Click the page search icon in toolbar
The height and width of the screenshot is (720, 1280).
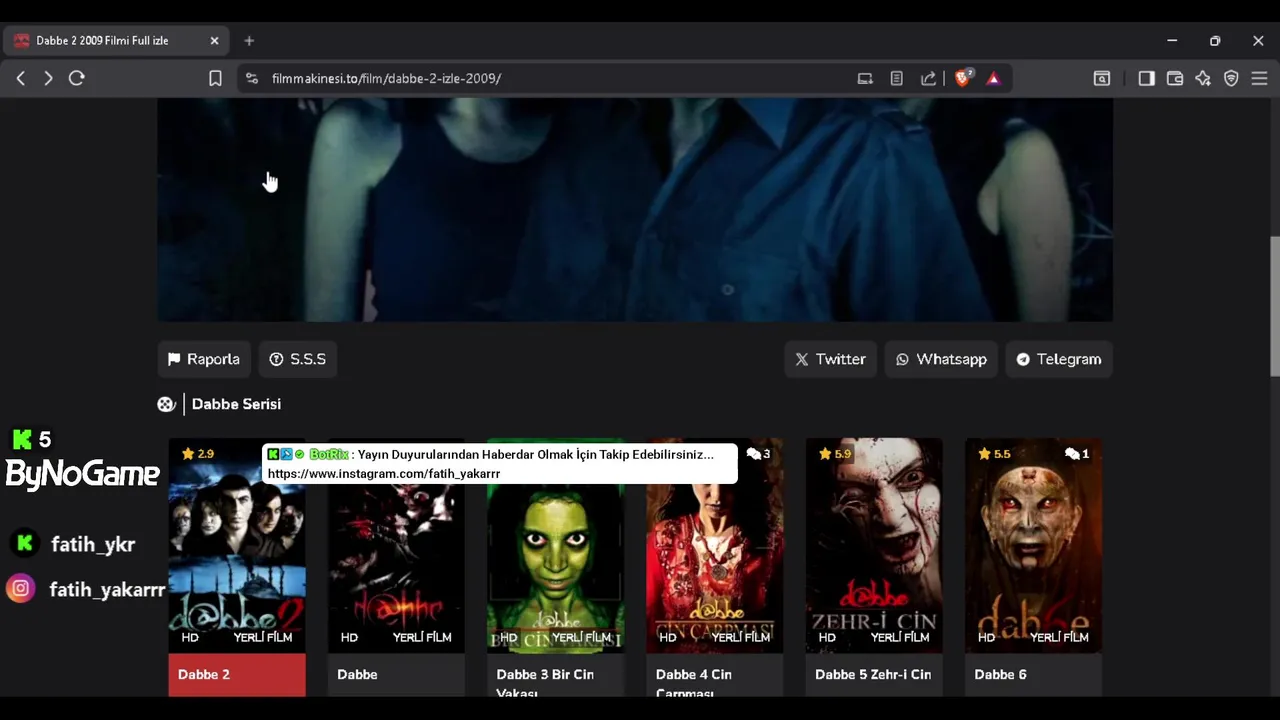(1102, 78)
